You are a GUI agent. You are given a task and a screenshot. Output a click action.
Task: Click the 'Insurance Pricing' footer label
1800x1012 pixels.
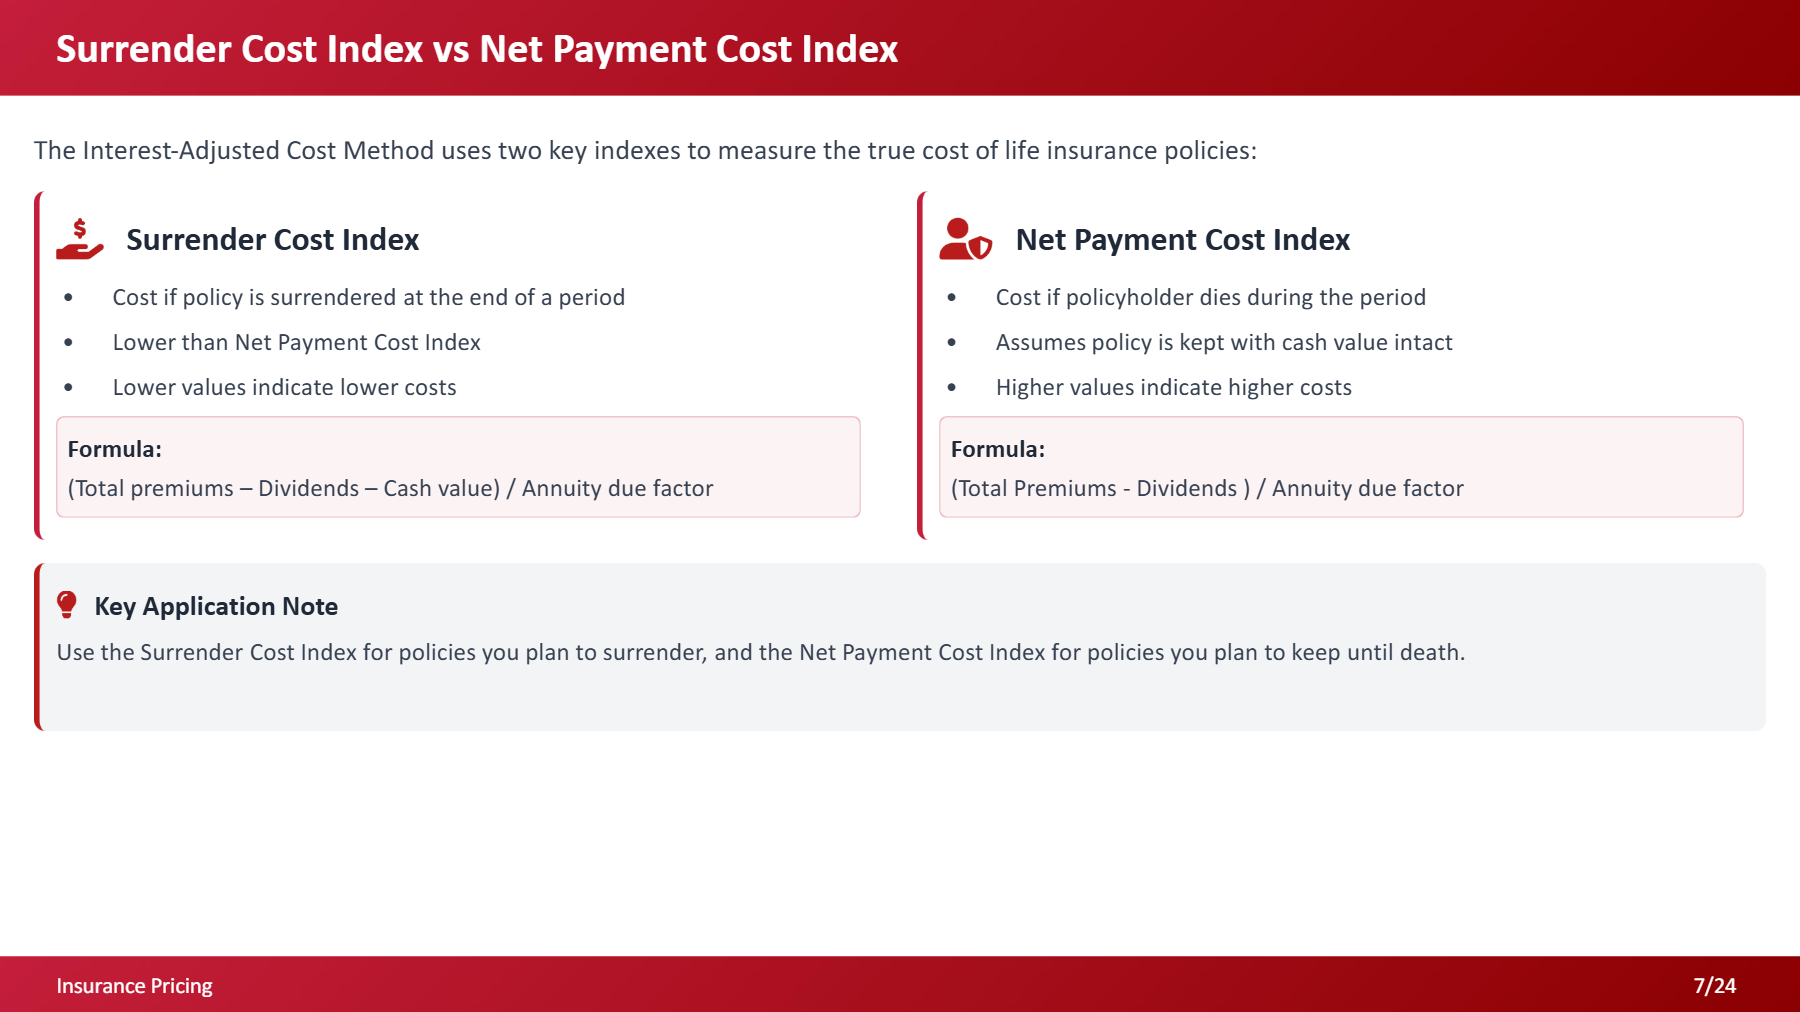(134, 986)
